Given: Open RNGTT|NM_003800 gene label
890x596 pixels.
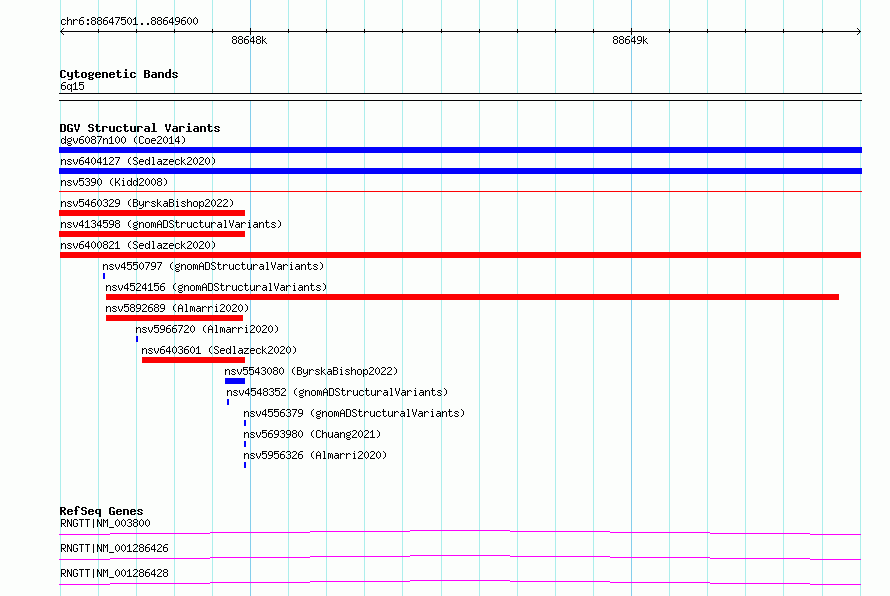Looking at the screenshot, I should click(x=105, y=523).
